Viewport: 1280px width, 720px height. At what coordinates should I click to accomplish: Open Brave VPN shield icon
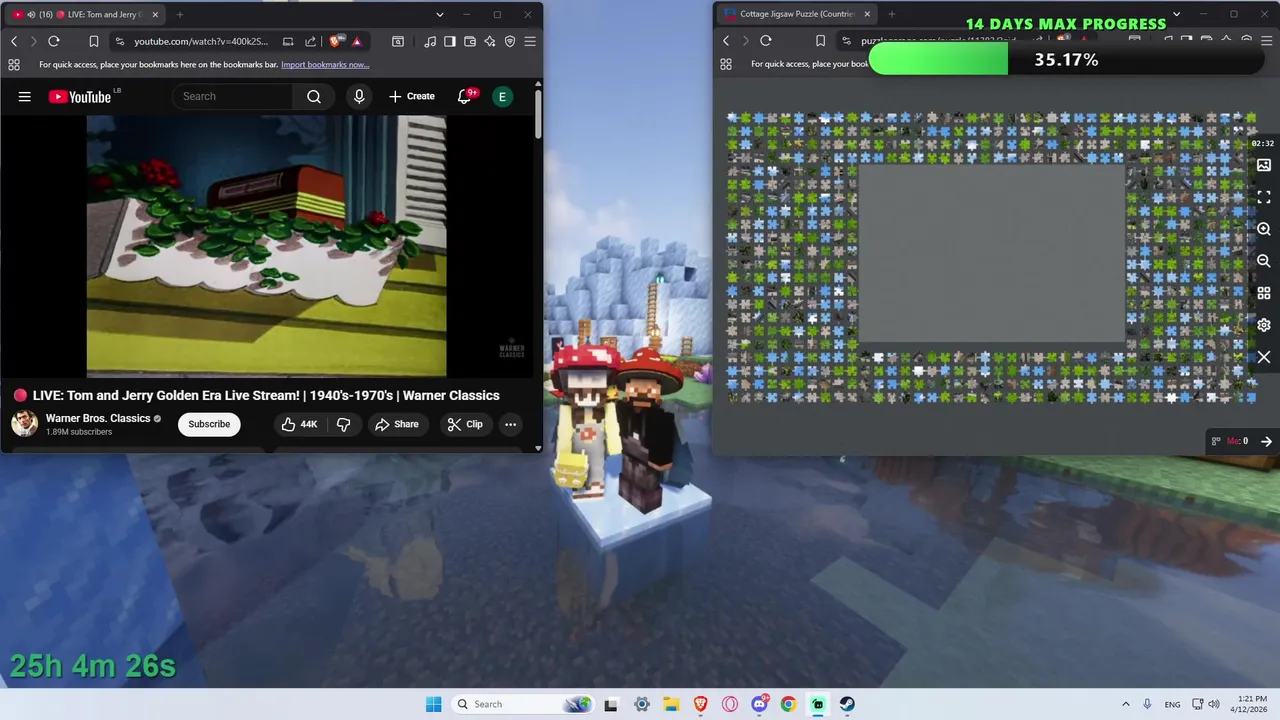click(510, 41)
